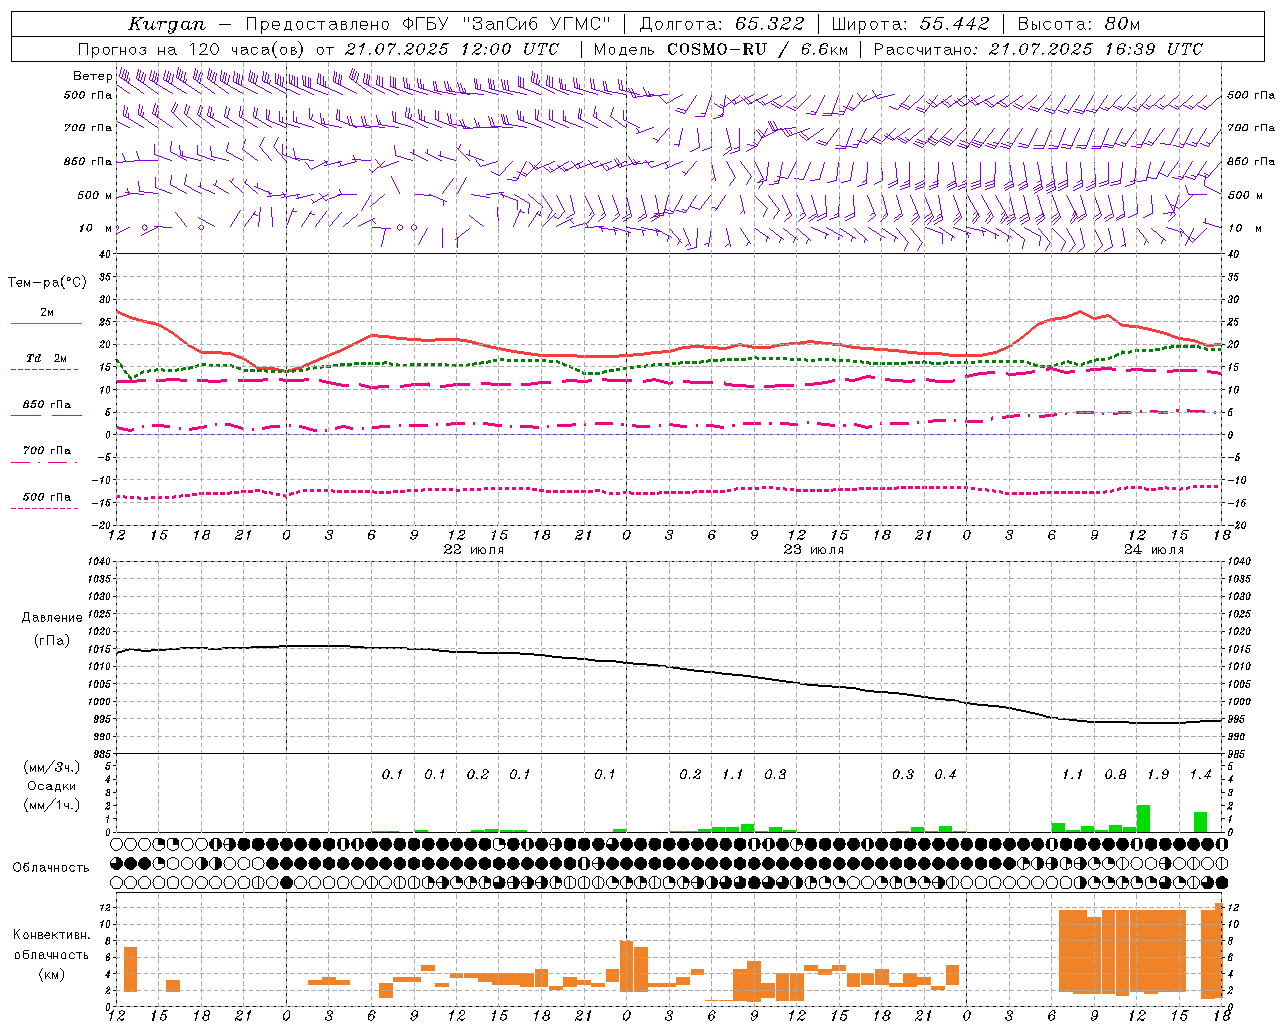Viewport: 1280px width, 1024px height.
Task: Click the "(мм/1ч.)" unit label
Action: tap(52, 805)
